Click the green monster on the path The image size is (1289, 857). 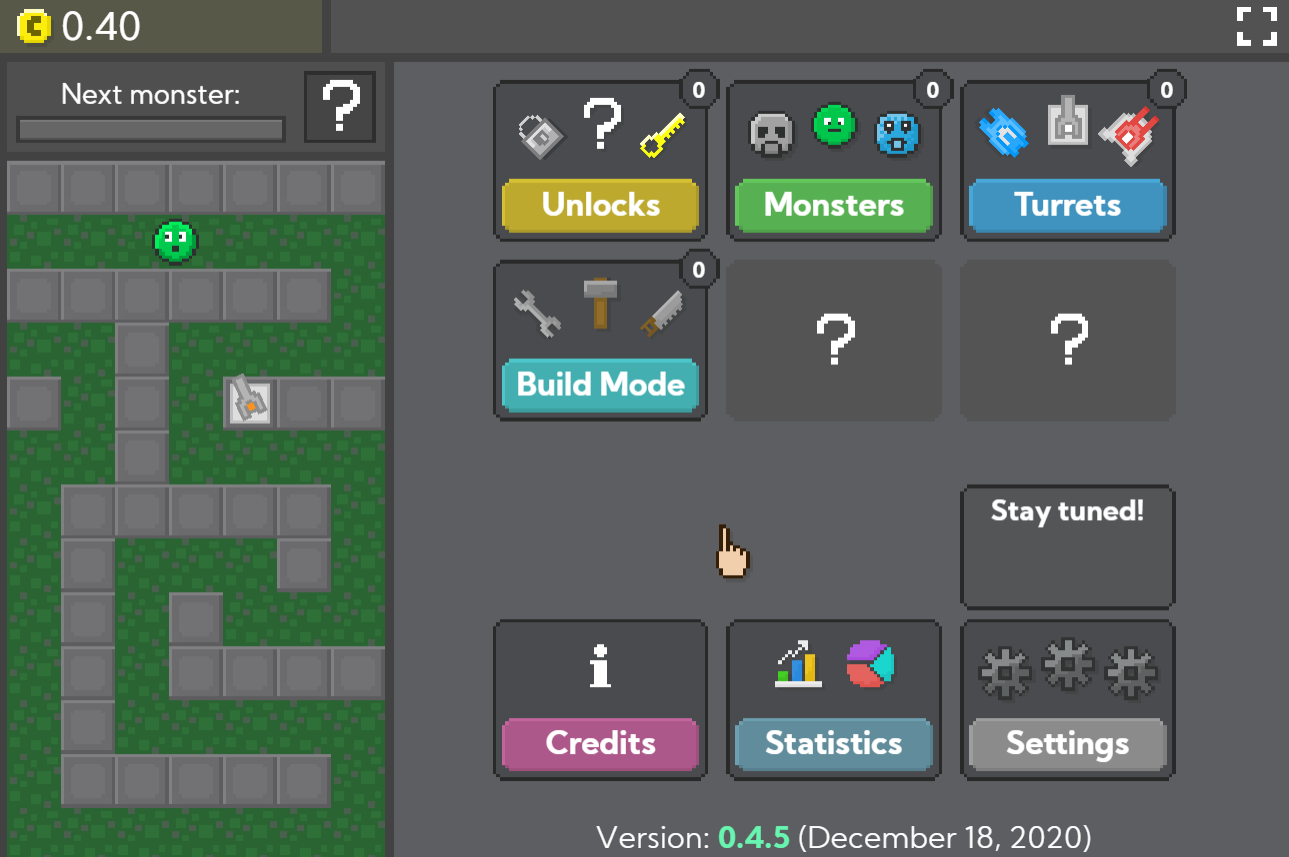point(175,242)
